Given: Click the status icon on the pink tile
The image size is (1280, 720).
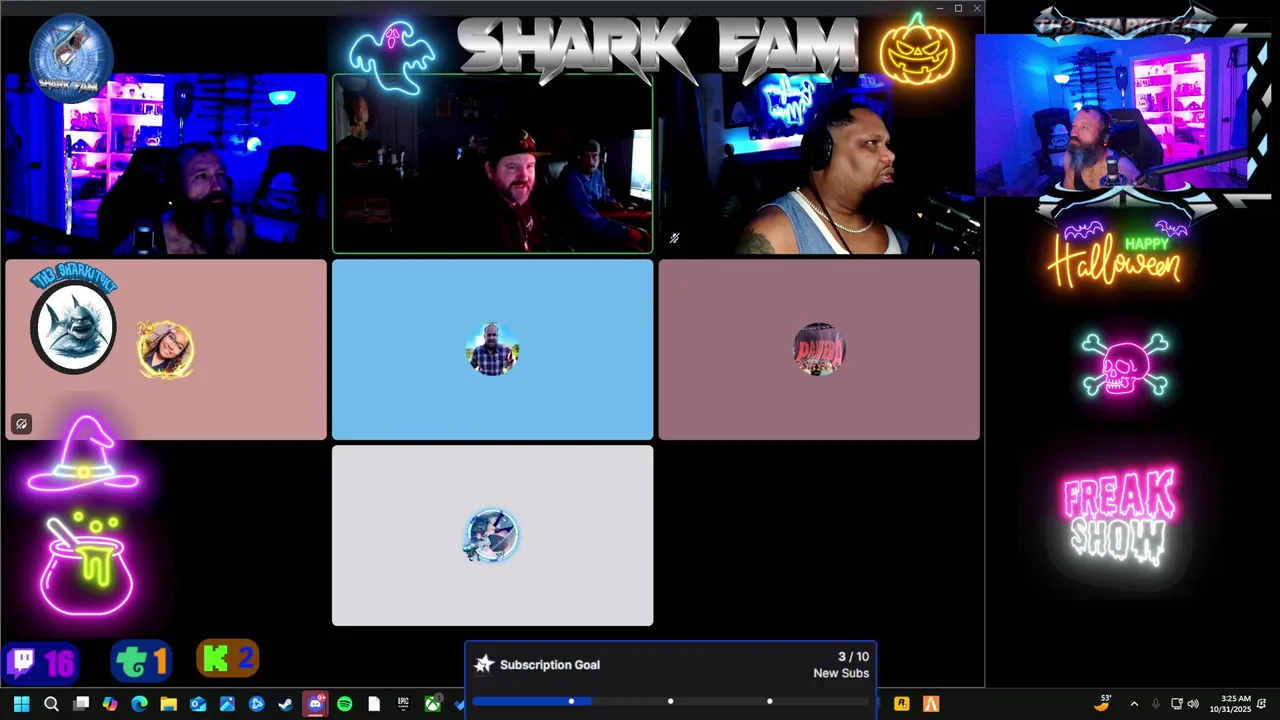Looking at the screenshot, I should coord(21,424).
